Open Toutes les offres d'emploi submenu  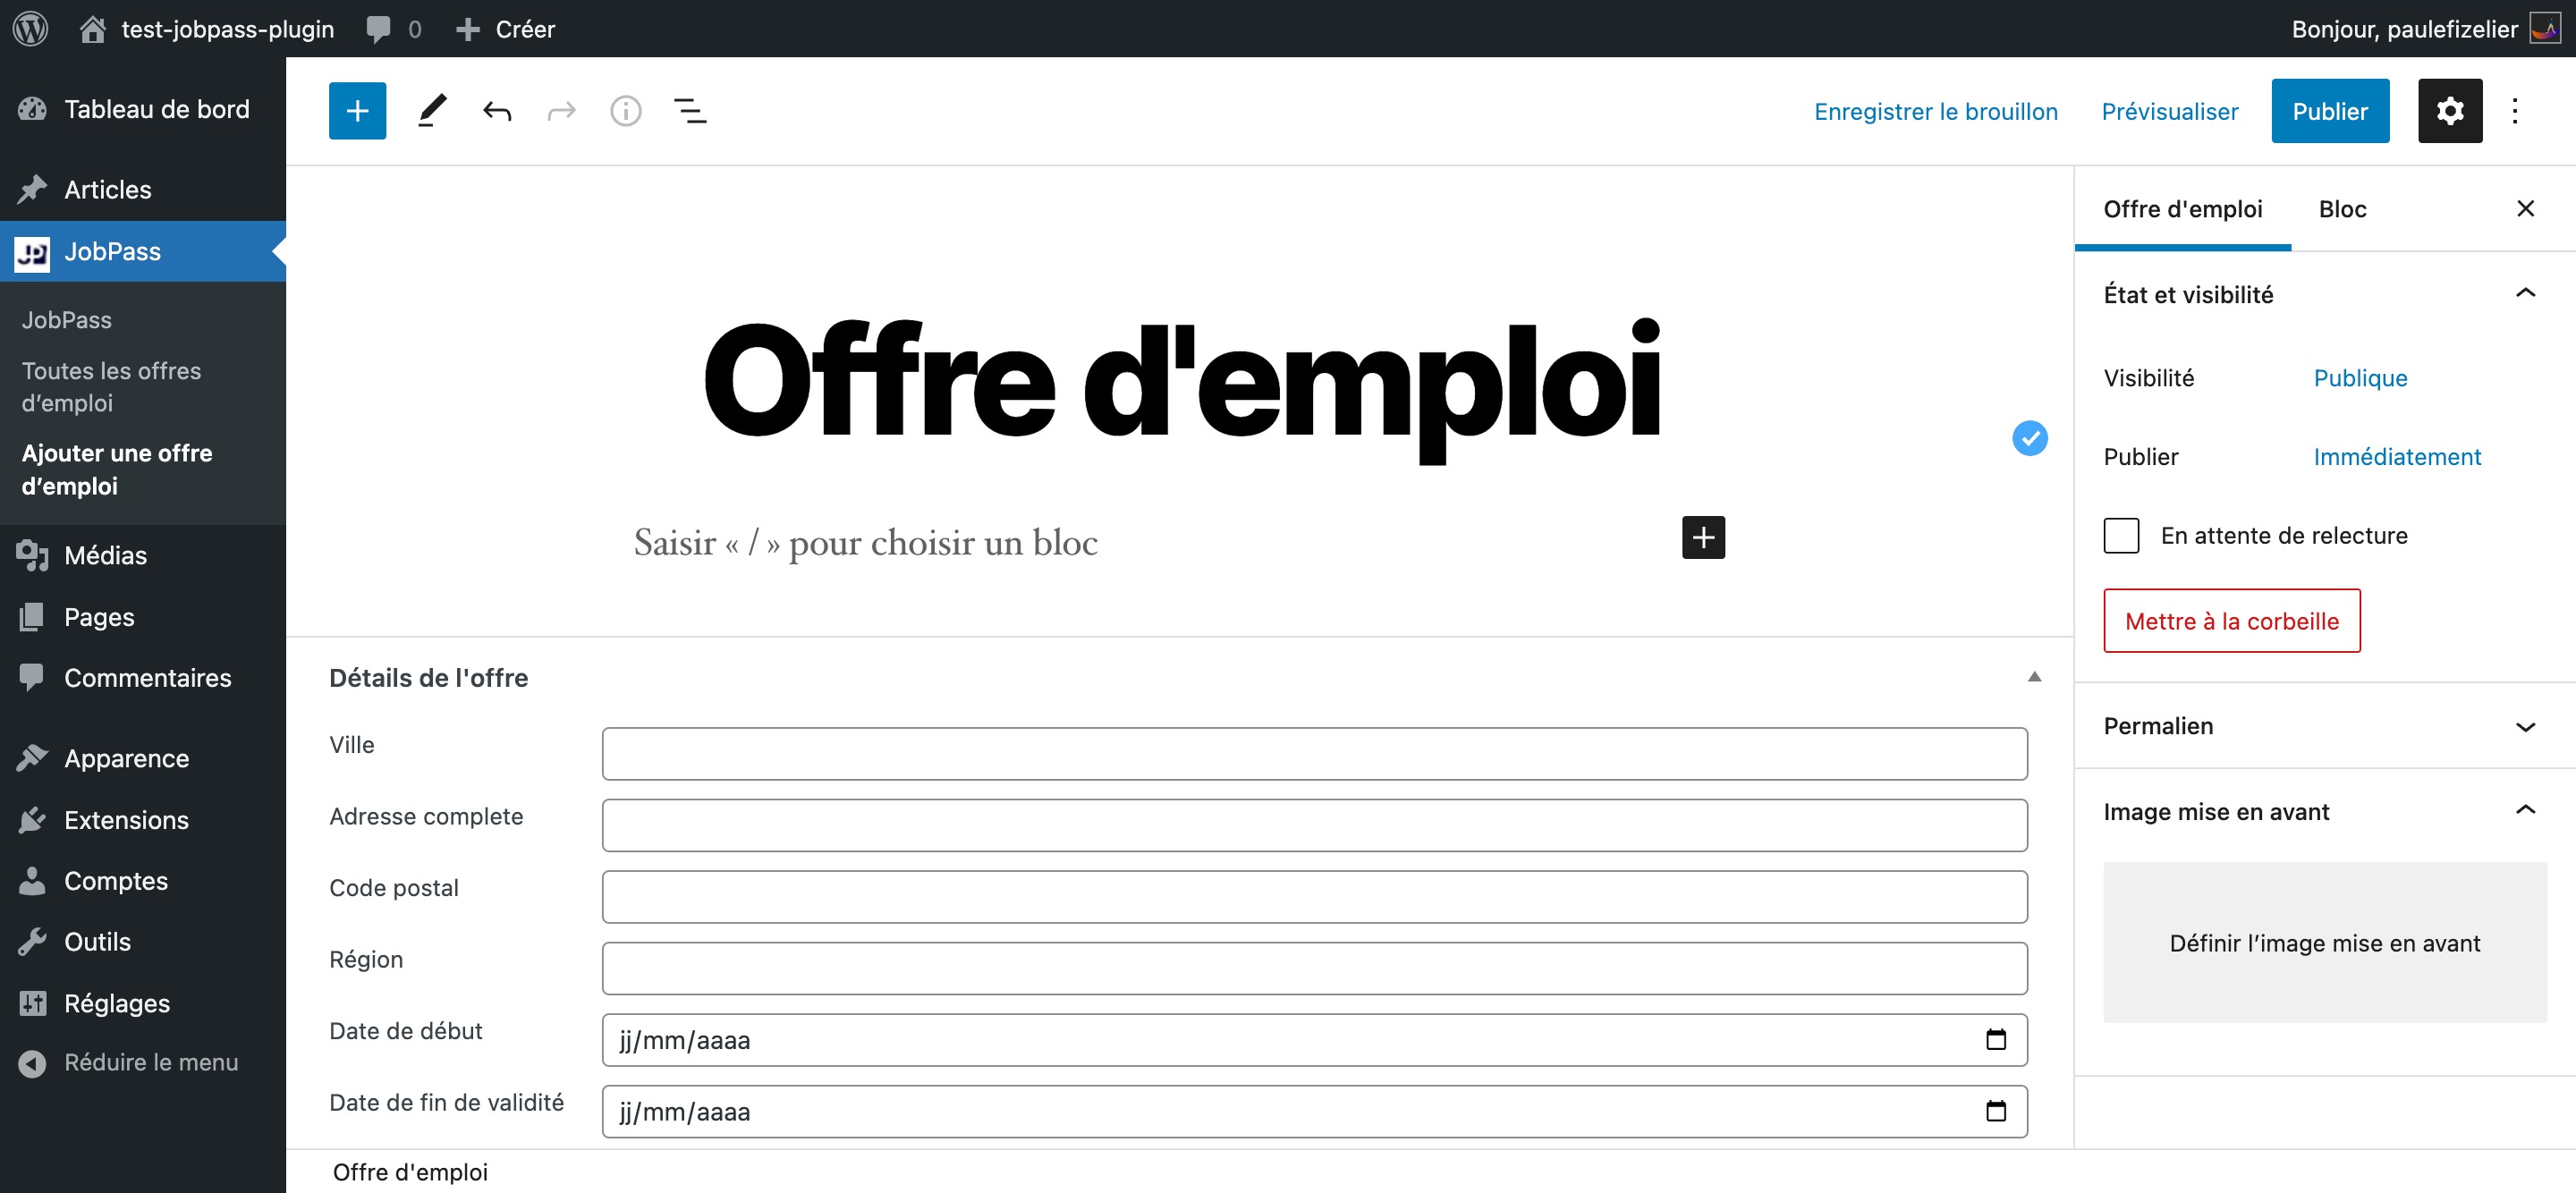click(x=111, y=387)
